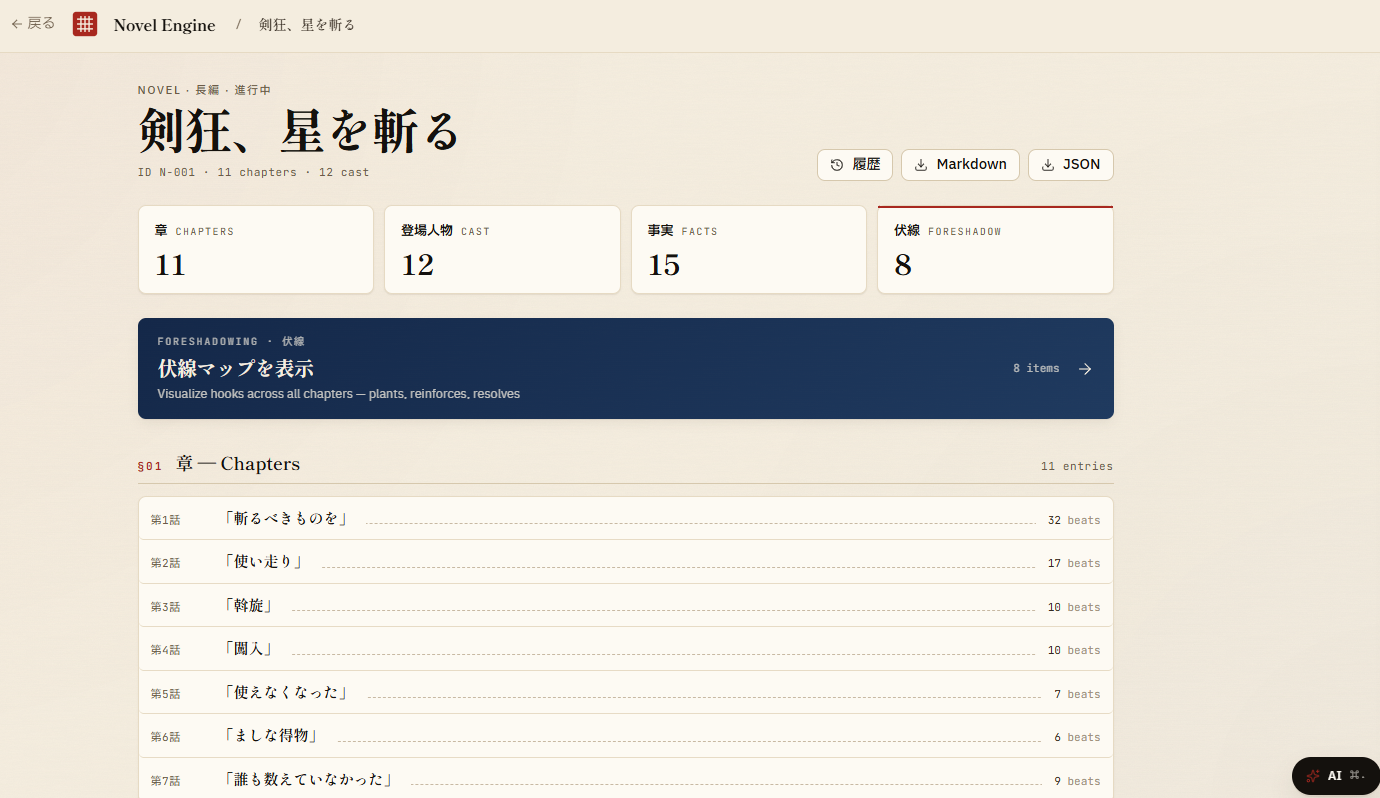Screen dimensions: 1380x798
Task: Select the 事実 Facts stat card
Action: click(x=749, y=250)
